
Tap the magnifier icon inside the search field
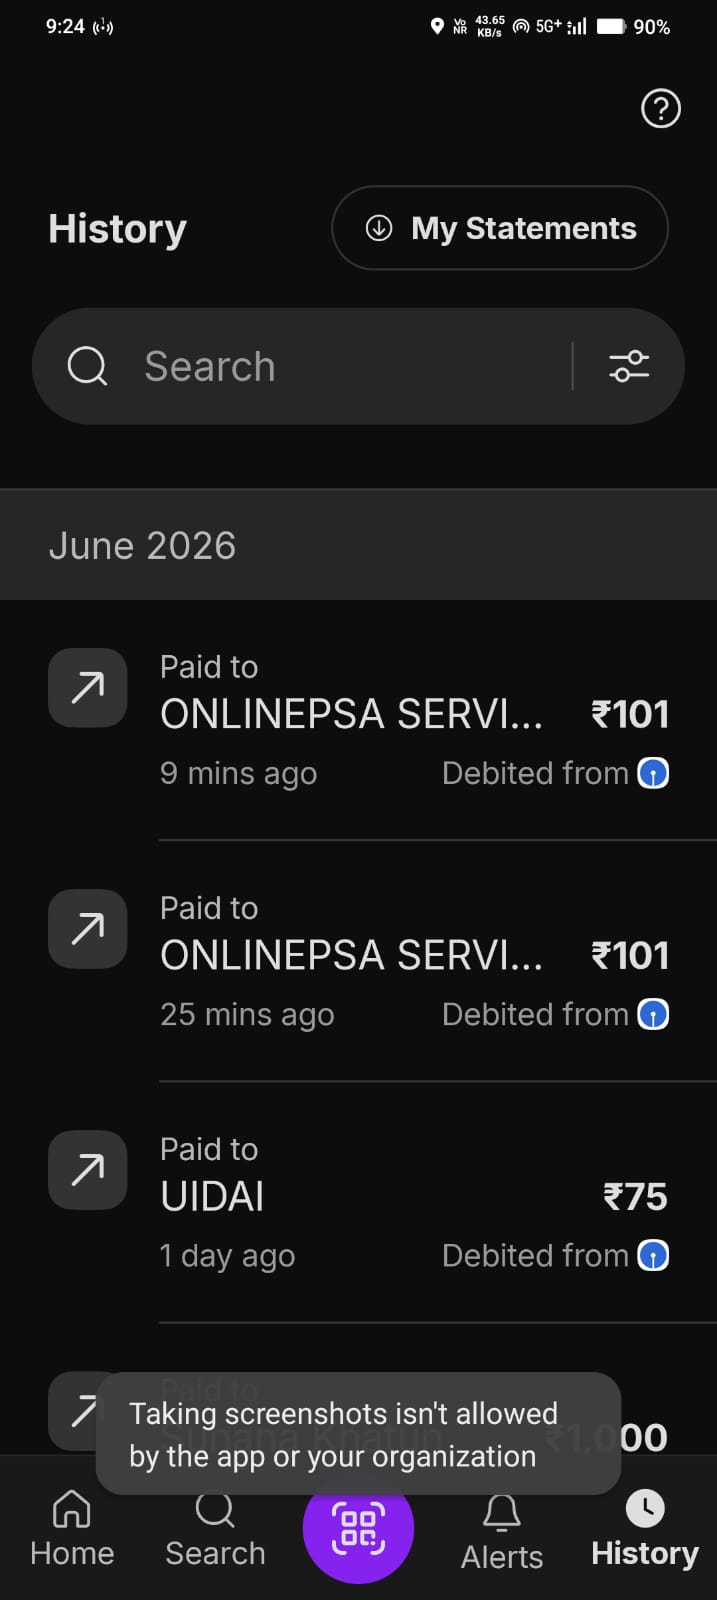87,366
